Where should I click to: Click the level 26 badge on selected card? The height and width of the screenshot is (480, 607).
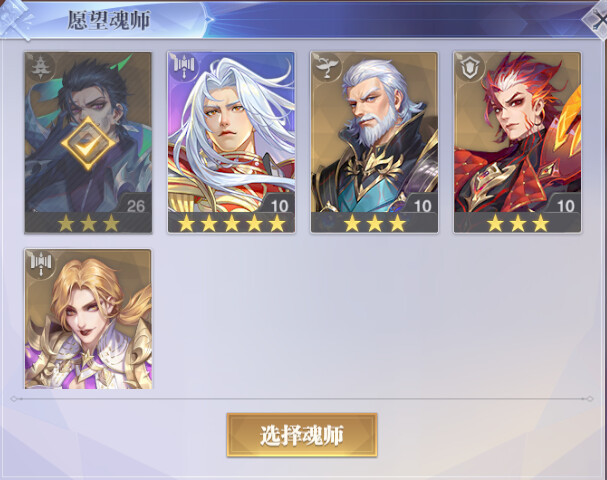[134, 204]
